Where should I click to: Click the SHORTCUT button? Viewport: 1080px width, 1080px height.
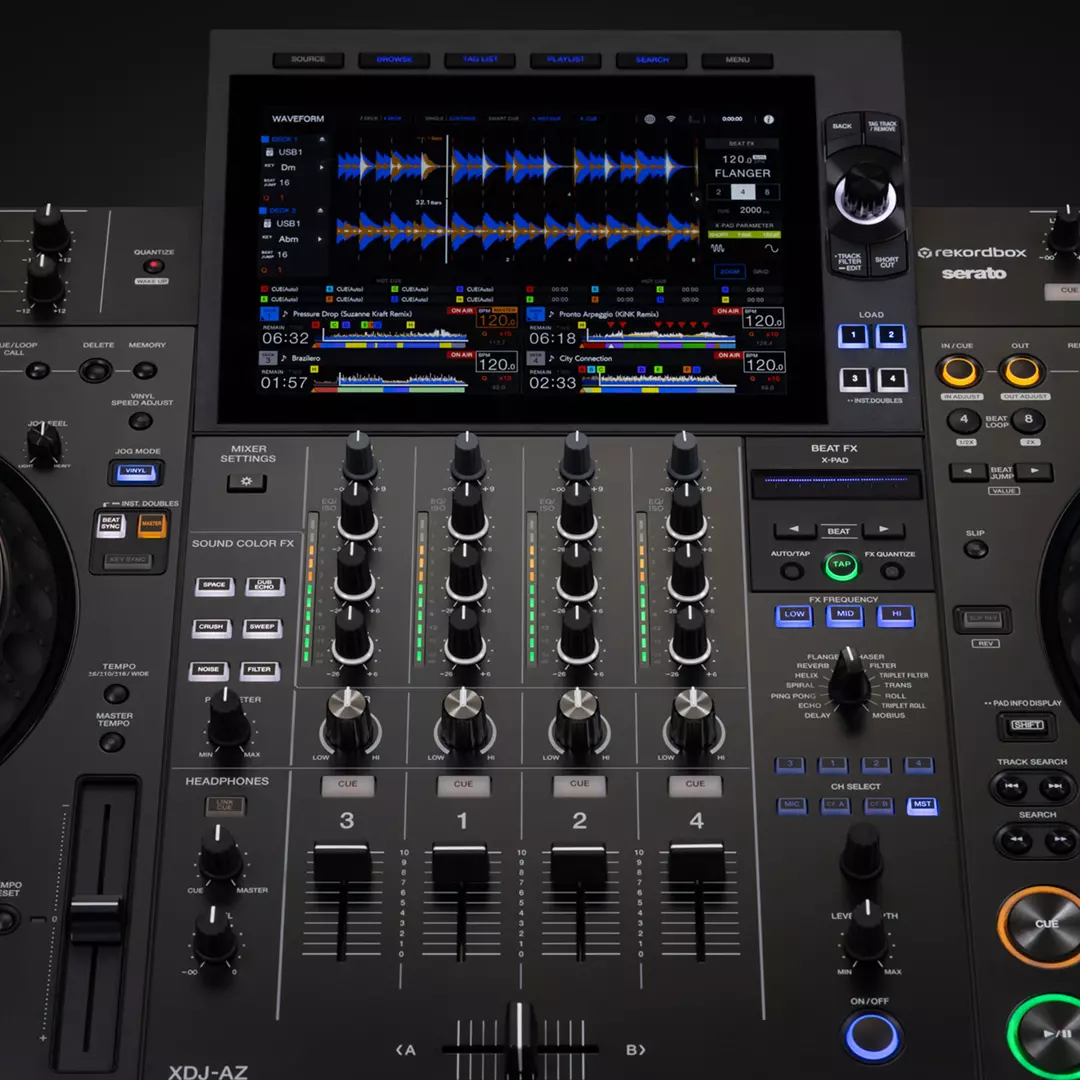pyautogui.click(x=886, y=260)
